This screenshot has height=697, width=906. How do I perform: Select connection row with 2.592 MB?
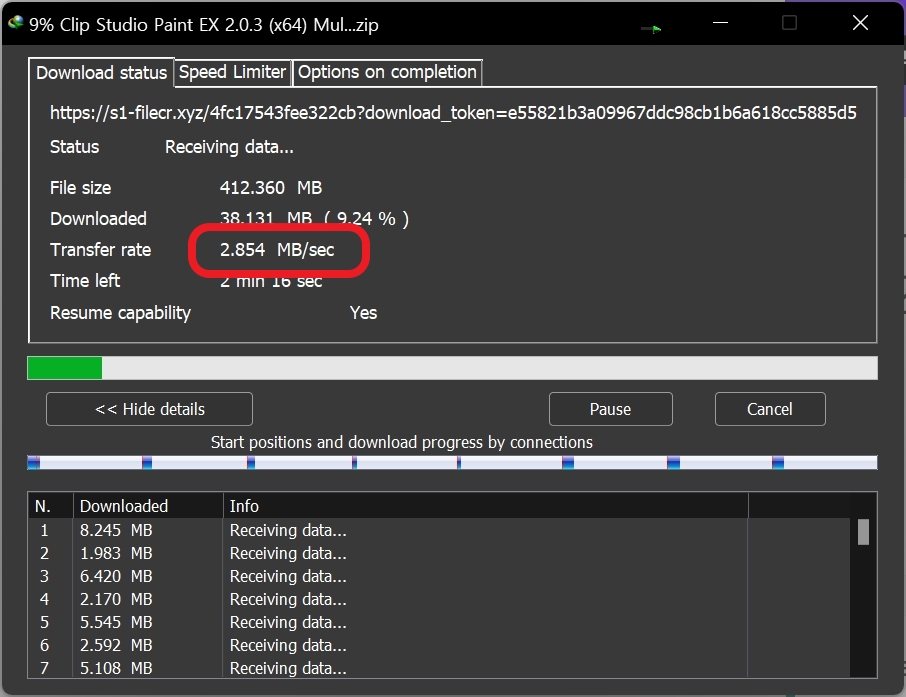439,645
